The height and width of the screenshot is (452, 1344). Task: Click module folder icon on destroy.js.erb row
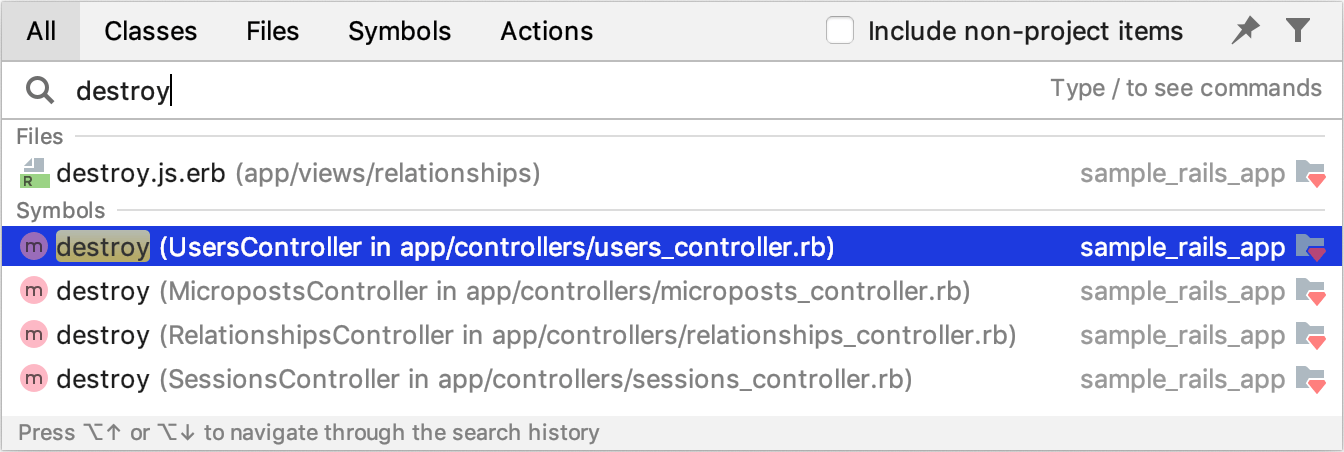1310,173
